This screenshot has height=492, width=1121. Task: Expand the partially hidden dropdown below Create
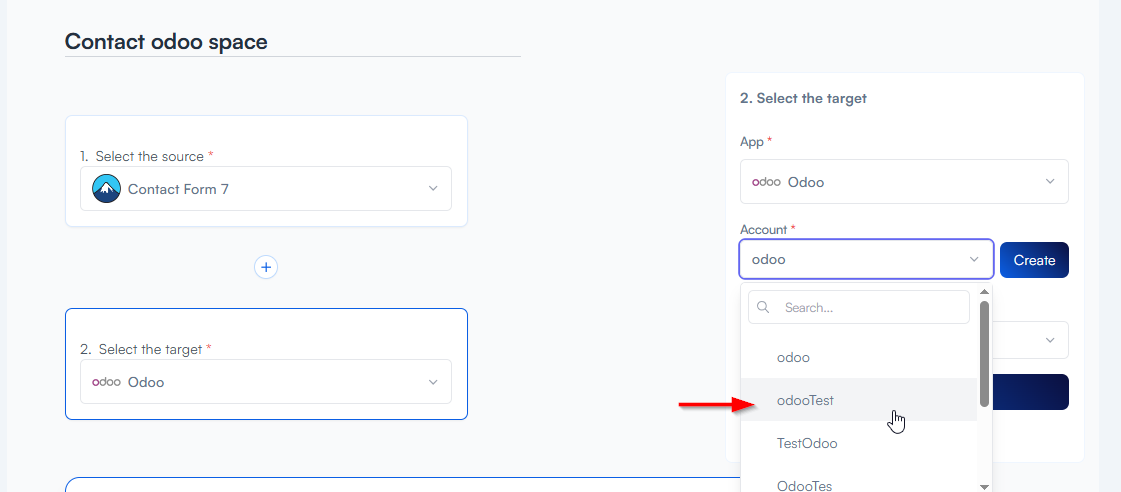pyautogui.click(x=1050, y=340)
